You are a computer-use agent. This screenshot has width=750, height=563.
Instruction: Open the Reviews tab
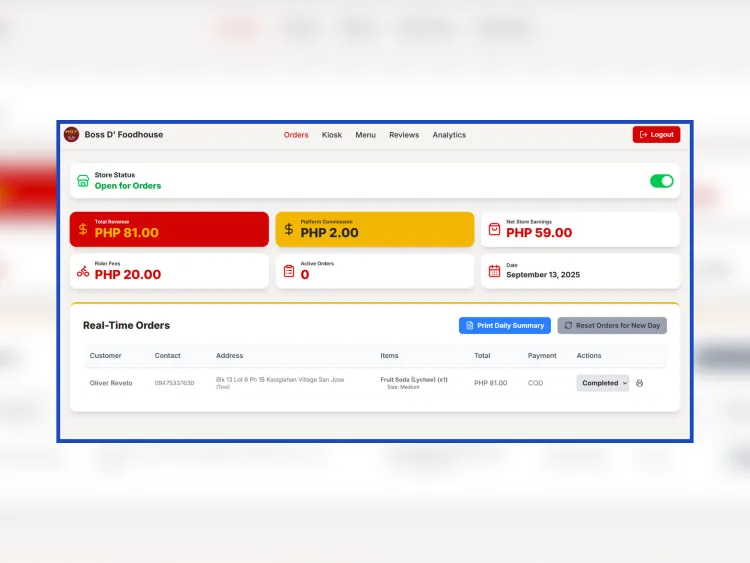[x=404, y=135]
